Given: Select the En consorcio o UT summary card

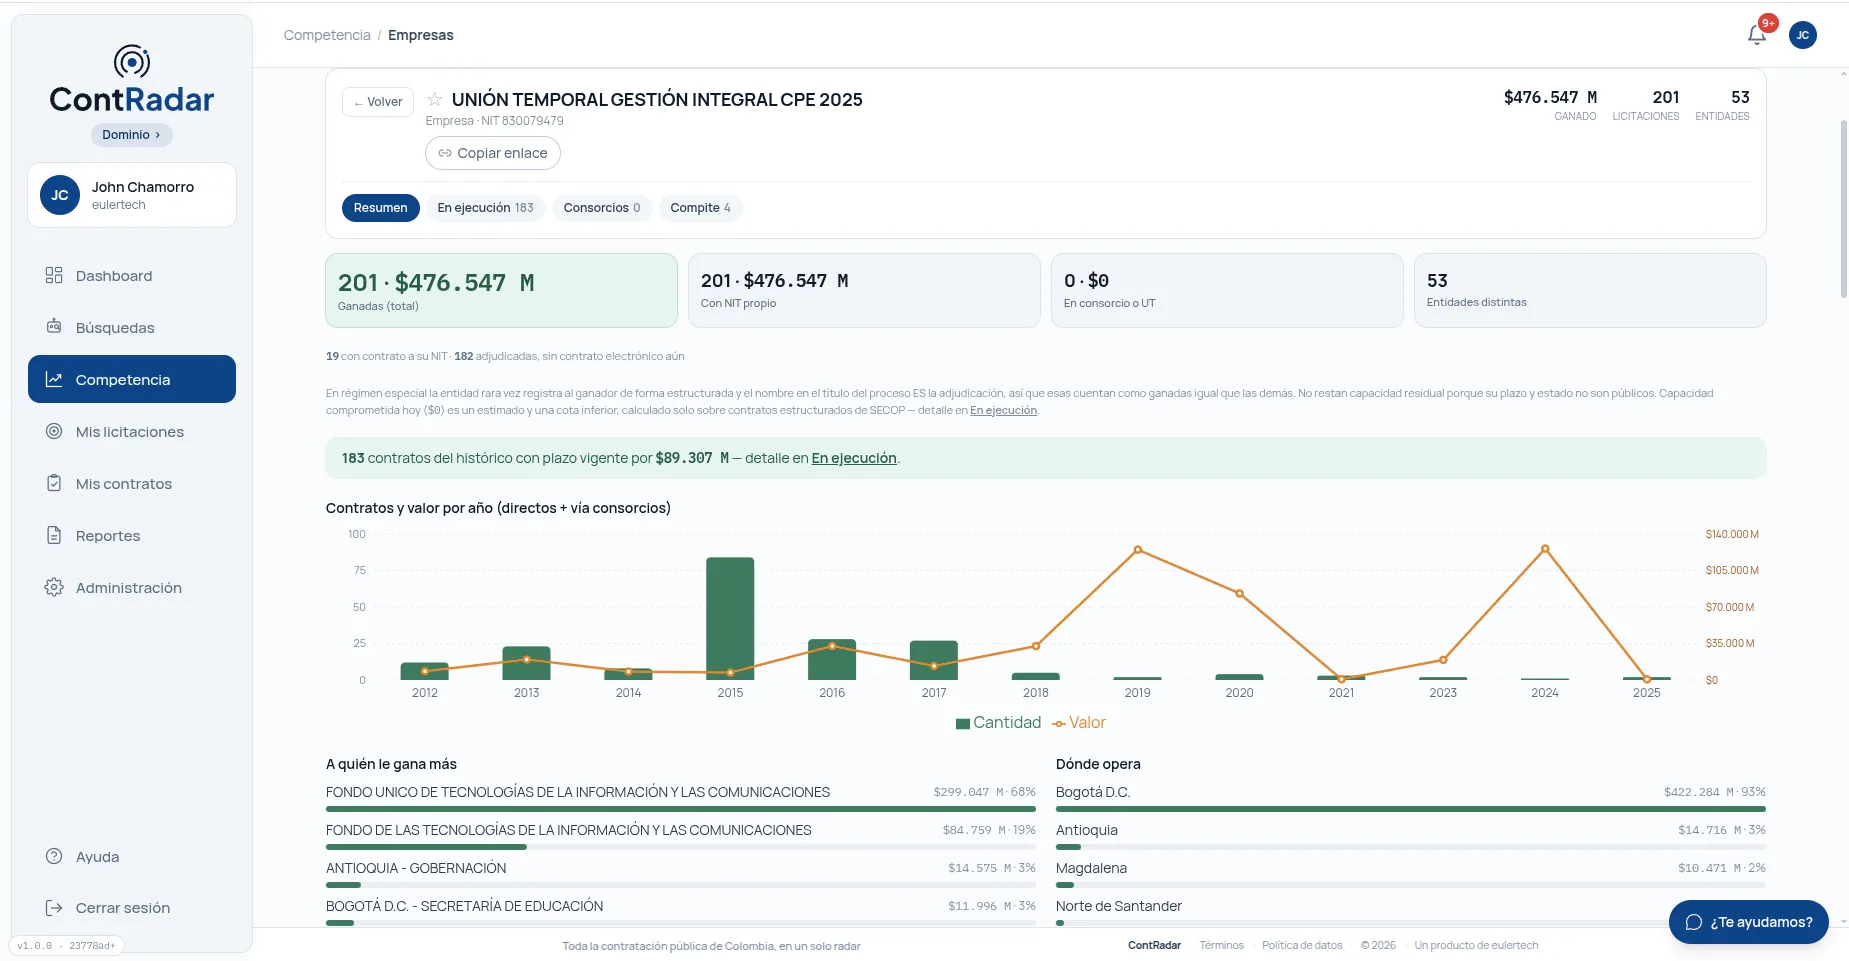Looking at the screenshot, I should (x=1227, y=290).
